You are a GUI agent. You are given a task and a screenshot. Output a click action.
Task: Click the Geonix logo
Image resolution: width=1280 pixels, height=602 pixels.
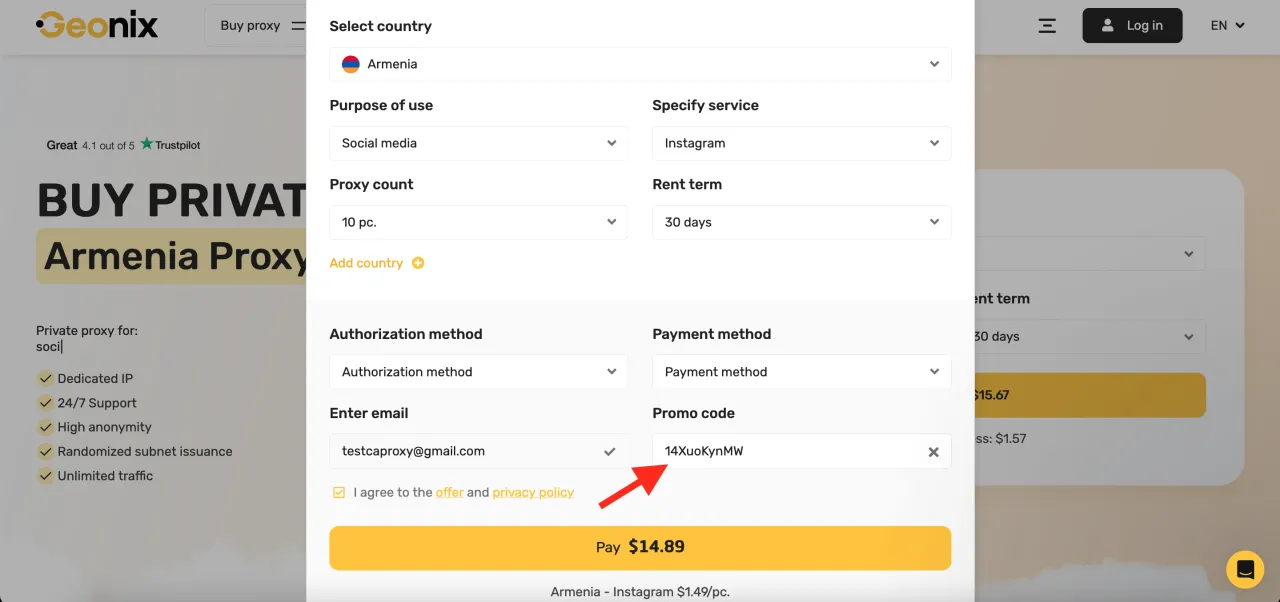tap(97, 25)
